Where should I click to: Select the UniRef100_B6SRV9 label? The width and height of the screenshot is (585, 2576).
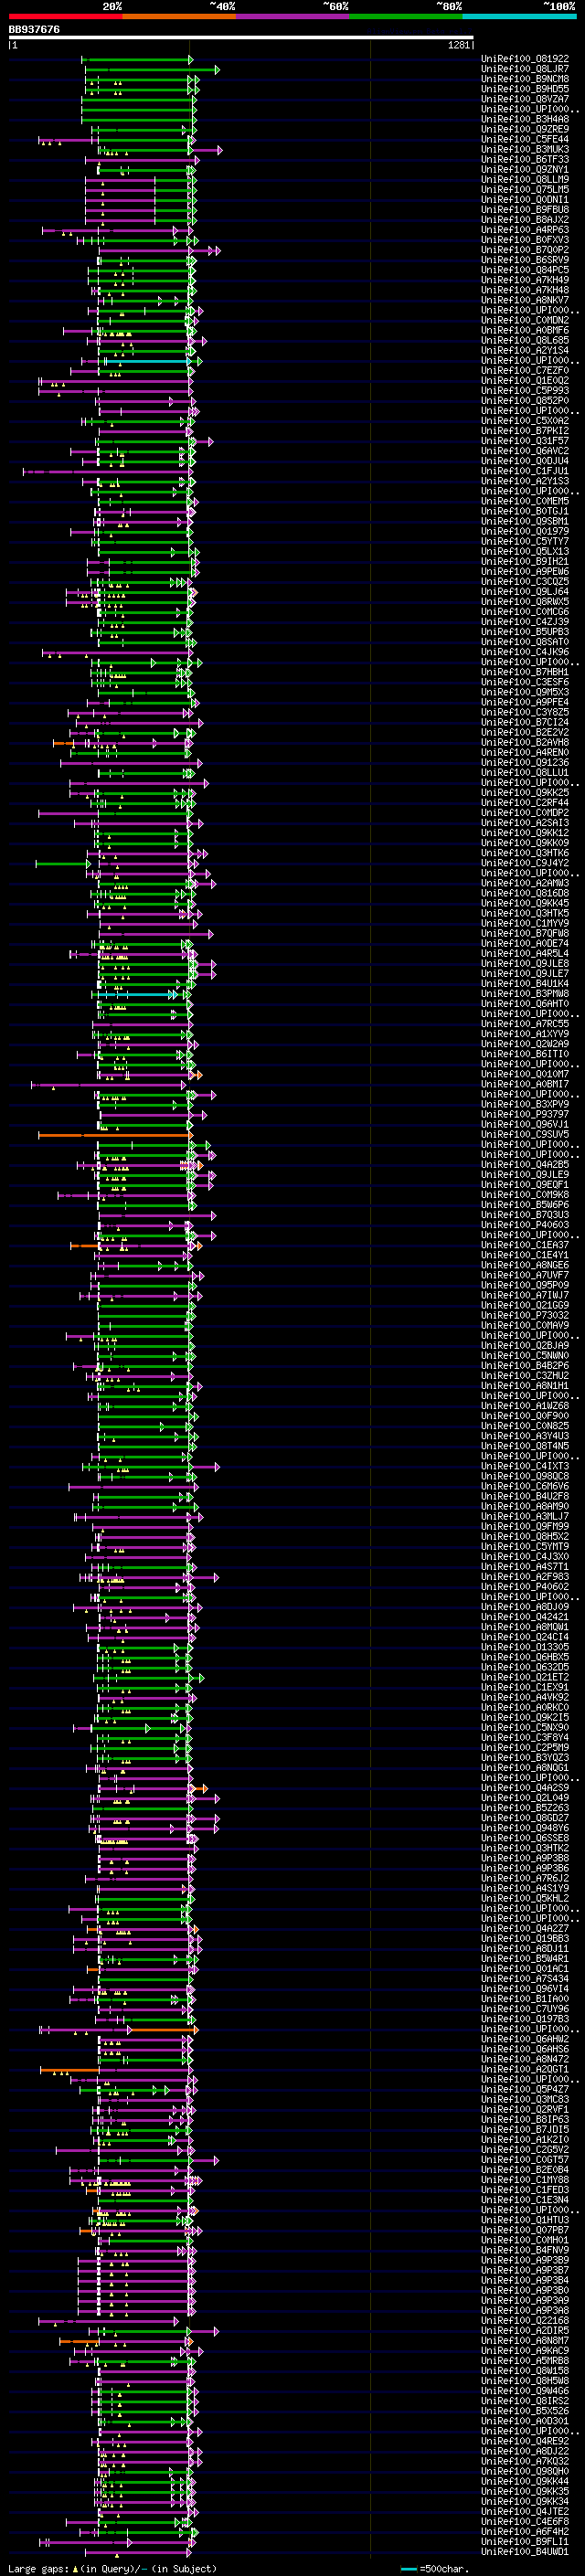(x=525, y=259)
